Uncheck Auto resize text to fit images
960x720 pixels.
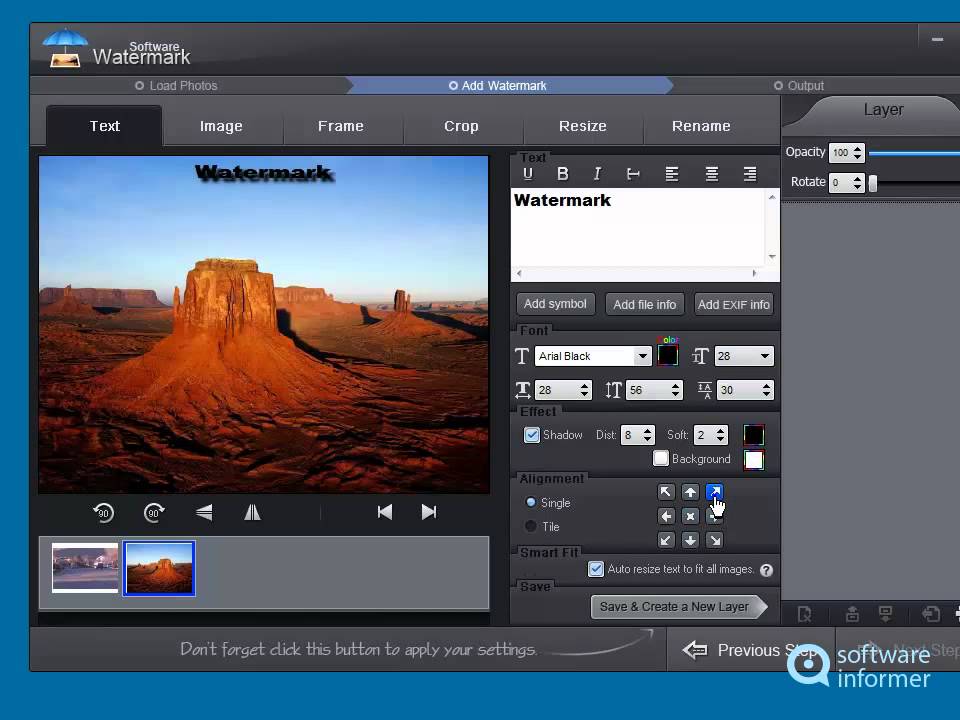(596, 569)
